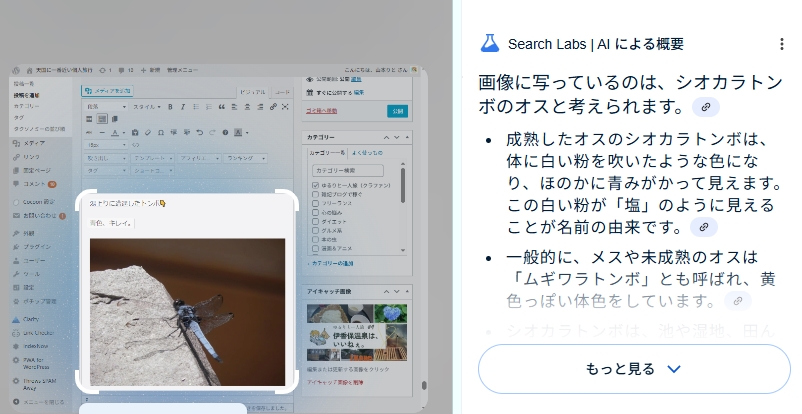Viewport: 802px width, 414px height.
Task: Insert horizontal line with the dash icon
Action: (x=102, y=133)
